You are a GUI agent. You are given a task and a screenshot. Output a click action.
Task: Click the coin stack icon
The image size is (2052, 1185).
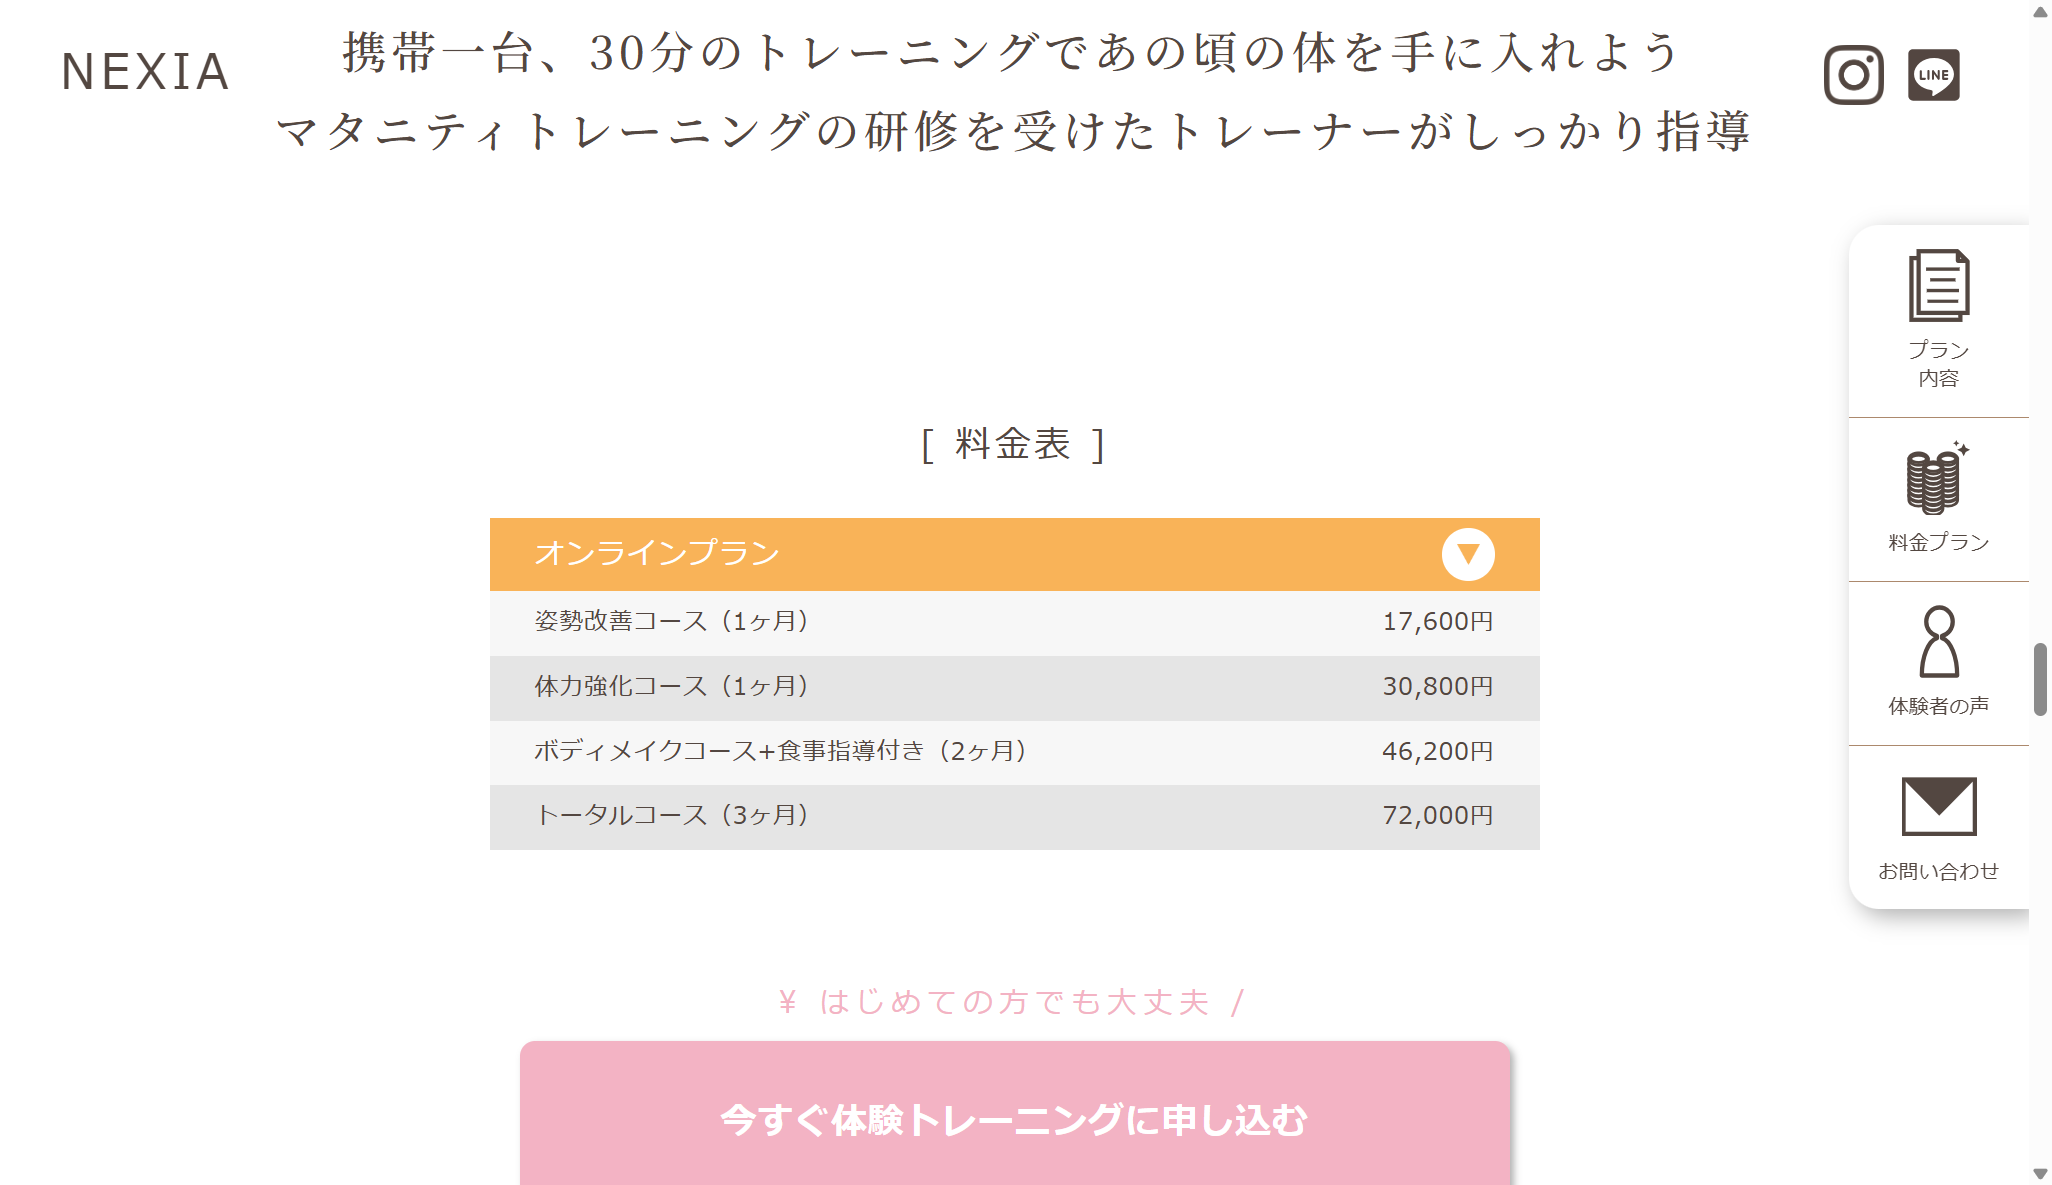(x=1936, y=478)
